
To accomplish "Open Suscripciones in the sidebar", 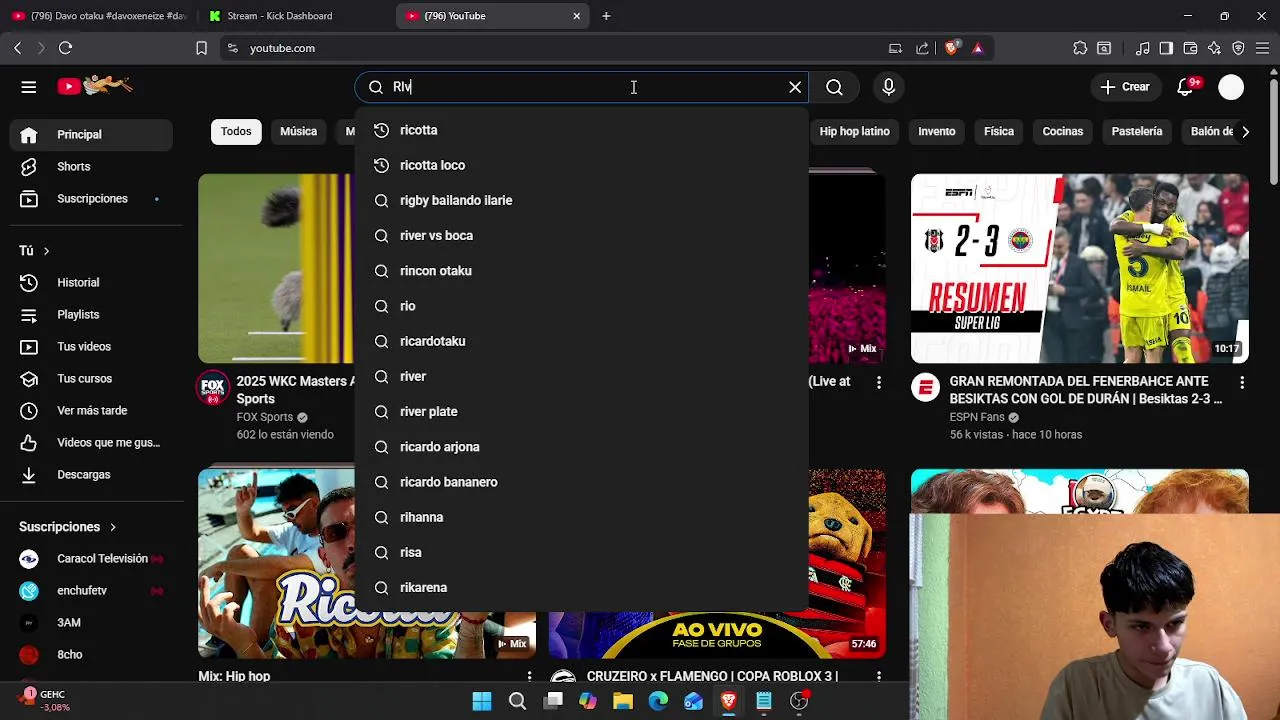I will coord(91,198).
